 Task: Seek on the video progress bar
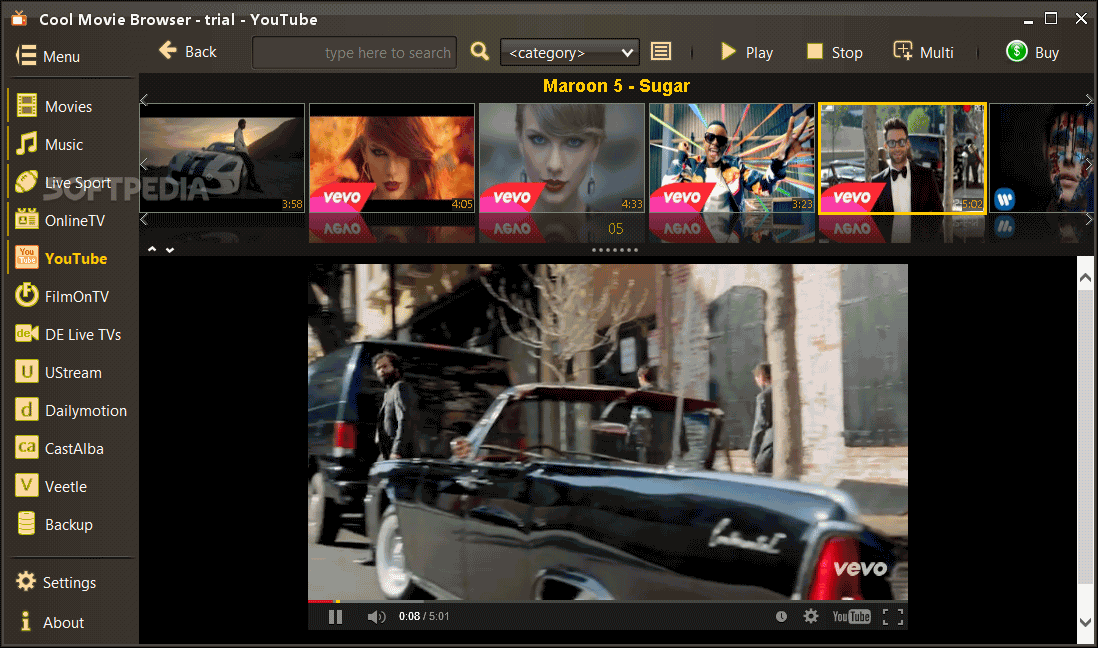[x=608, y=601]
